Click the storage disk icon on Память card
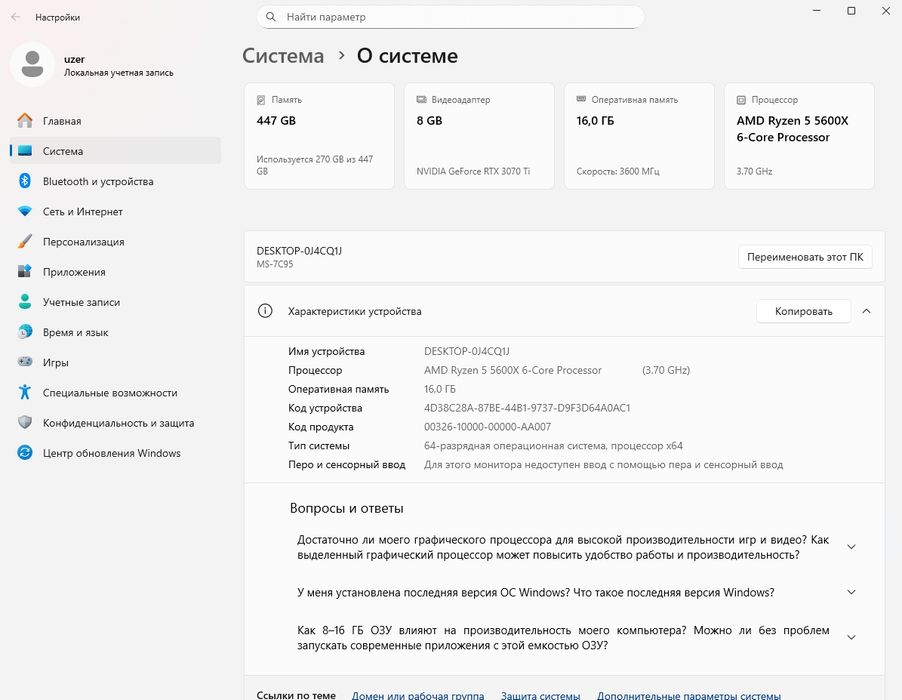This screenshot has width=902, height=700. 261,100
